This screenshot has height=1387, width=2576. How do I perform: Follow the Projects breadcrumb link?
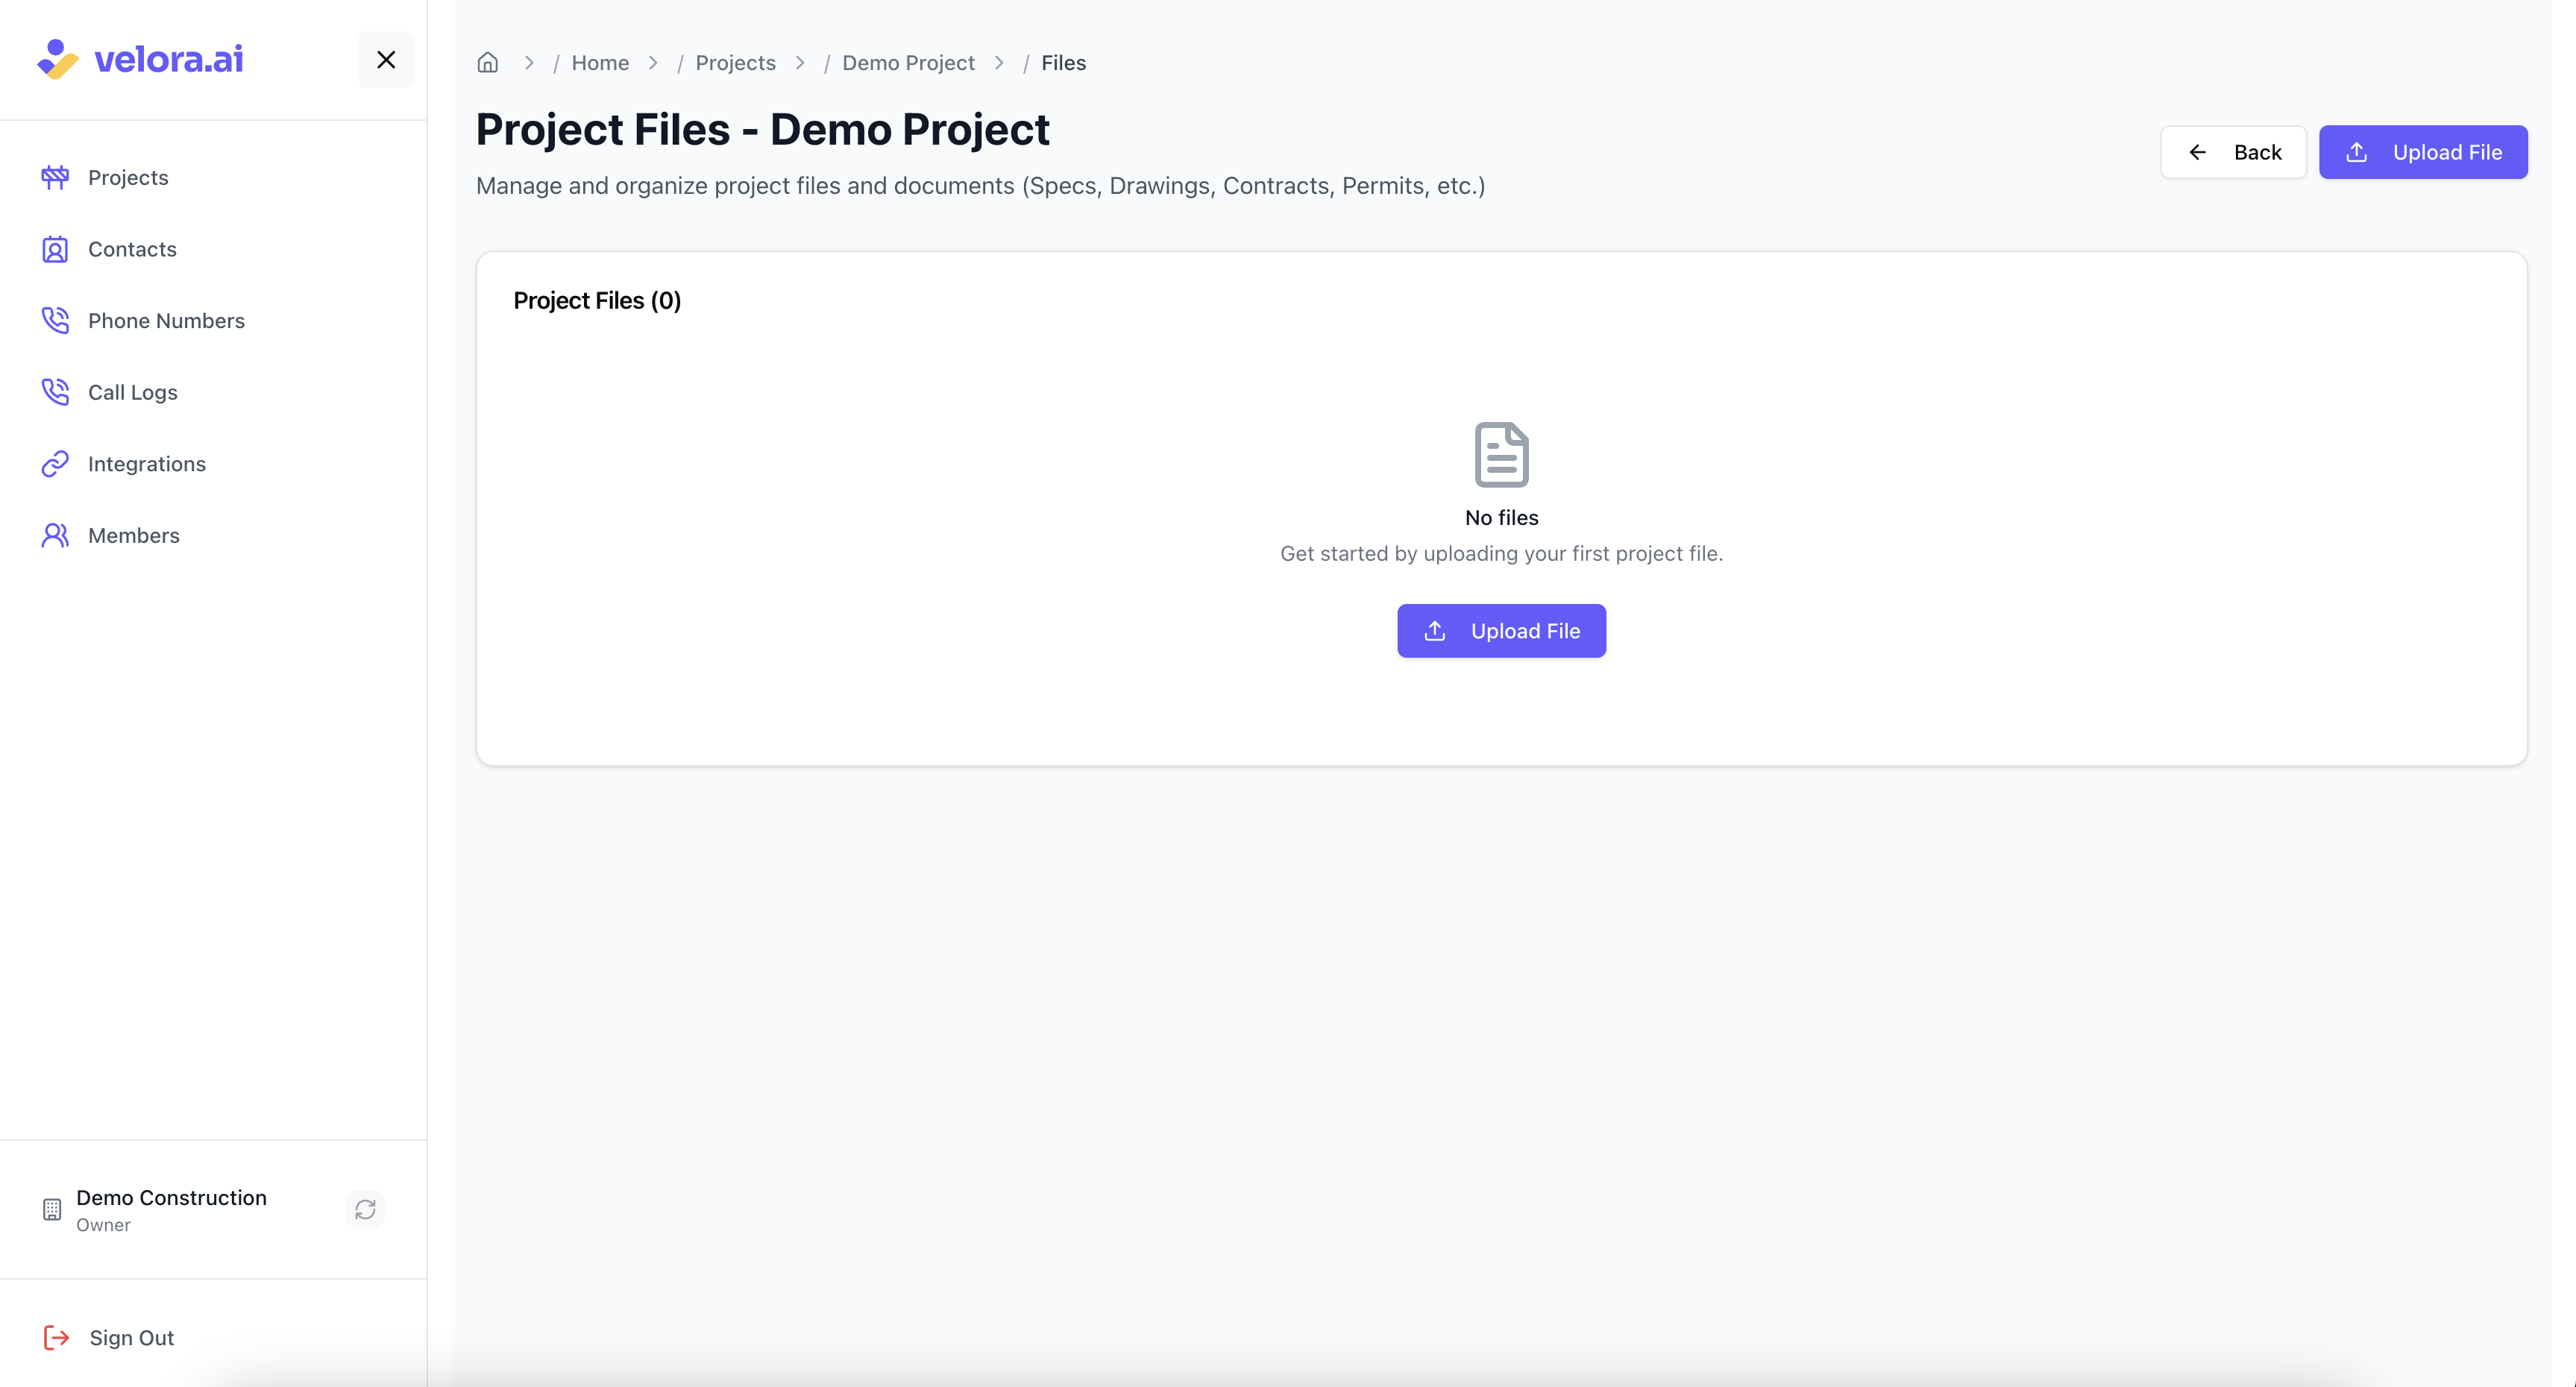tap(735, 63)
